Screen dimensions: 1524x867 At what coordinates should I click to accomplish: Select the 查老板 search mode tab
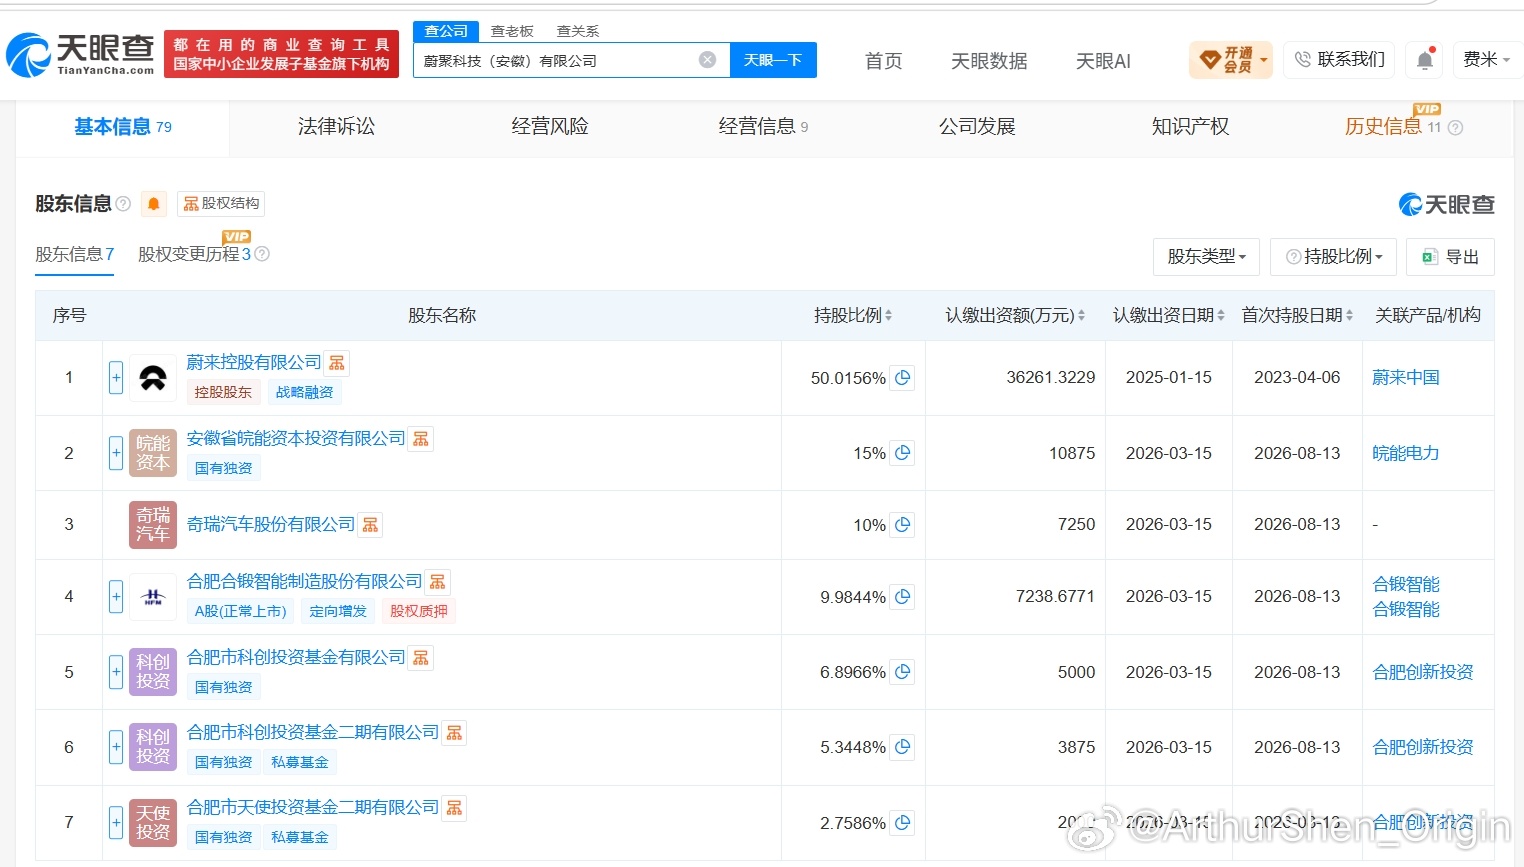coord(512,31)
